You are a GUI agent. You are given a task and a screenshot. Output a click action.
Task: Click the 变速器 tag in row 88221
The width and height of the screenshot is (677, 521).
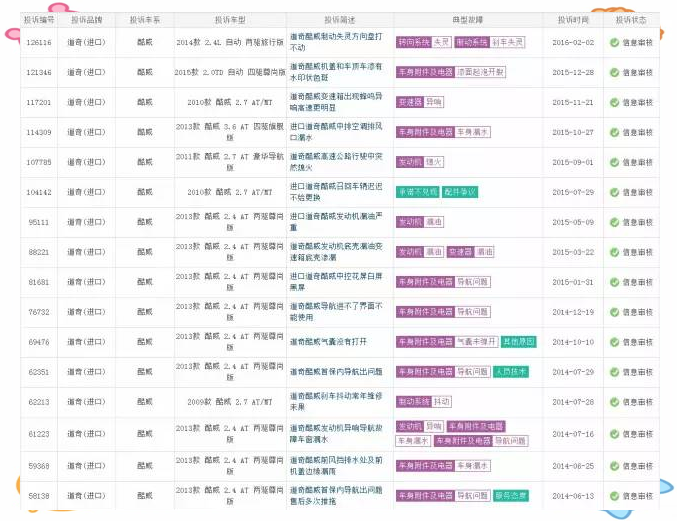tap(460, 252)
